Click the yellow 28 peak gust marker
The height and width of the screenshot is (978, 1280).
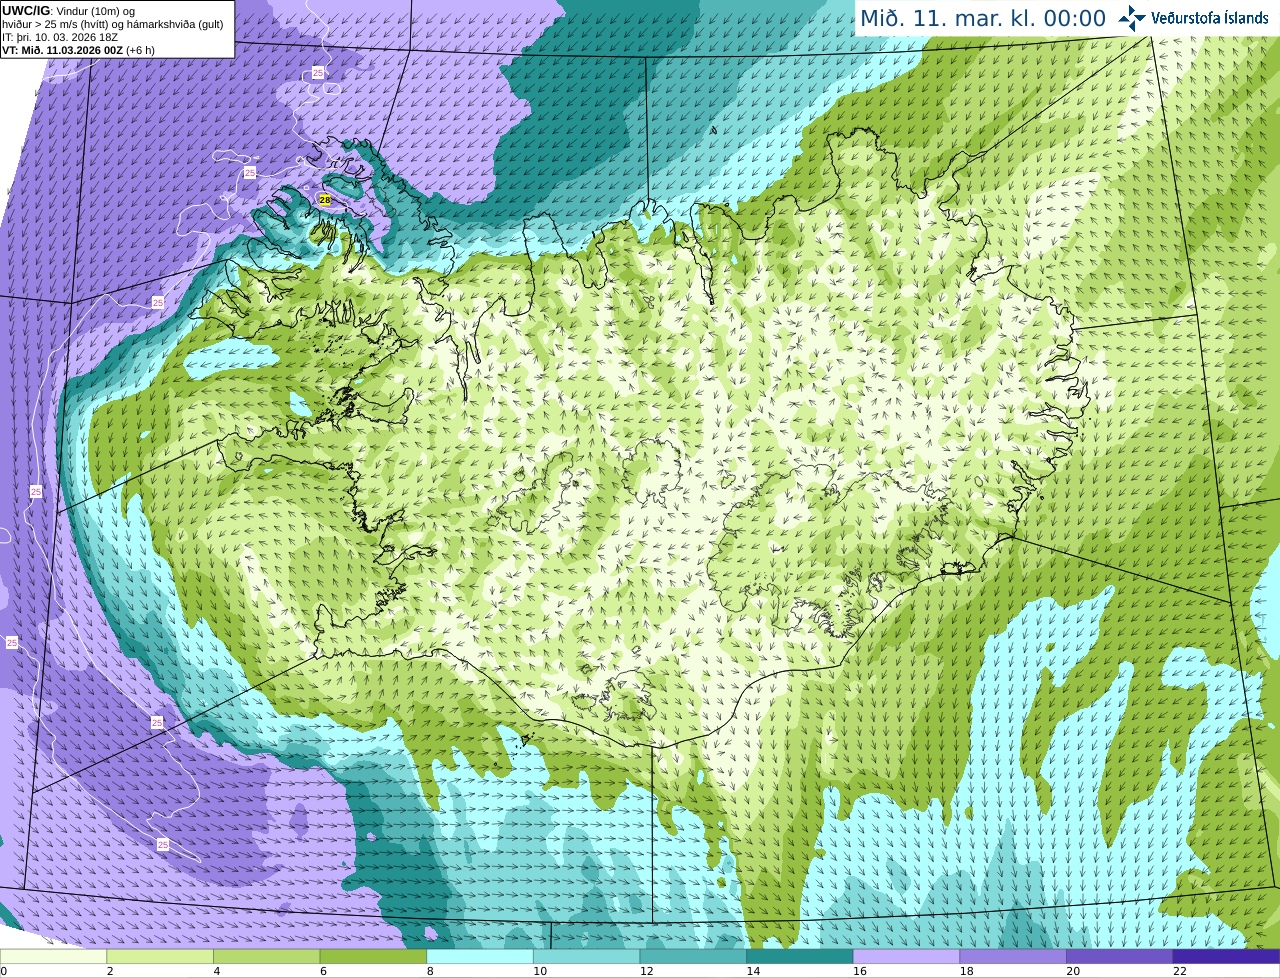click(325, 200)
